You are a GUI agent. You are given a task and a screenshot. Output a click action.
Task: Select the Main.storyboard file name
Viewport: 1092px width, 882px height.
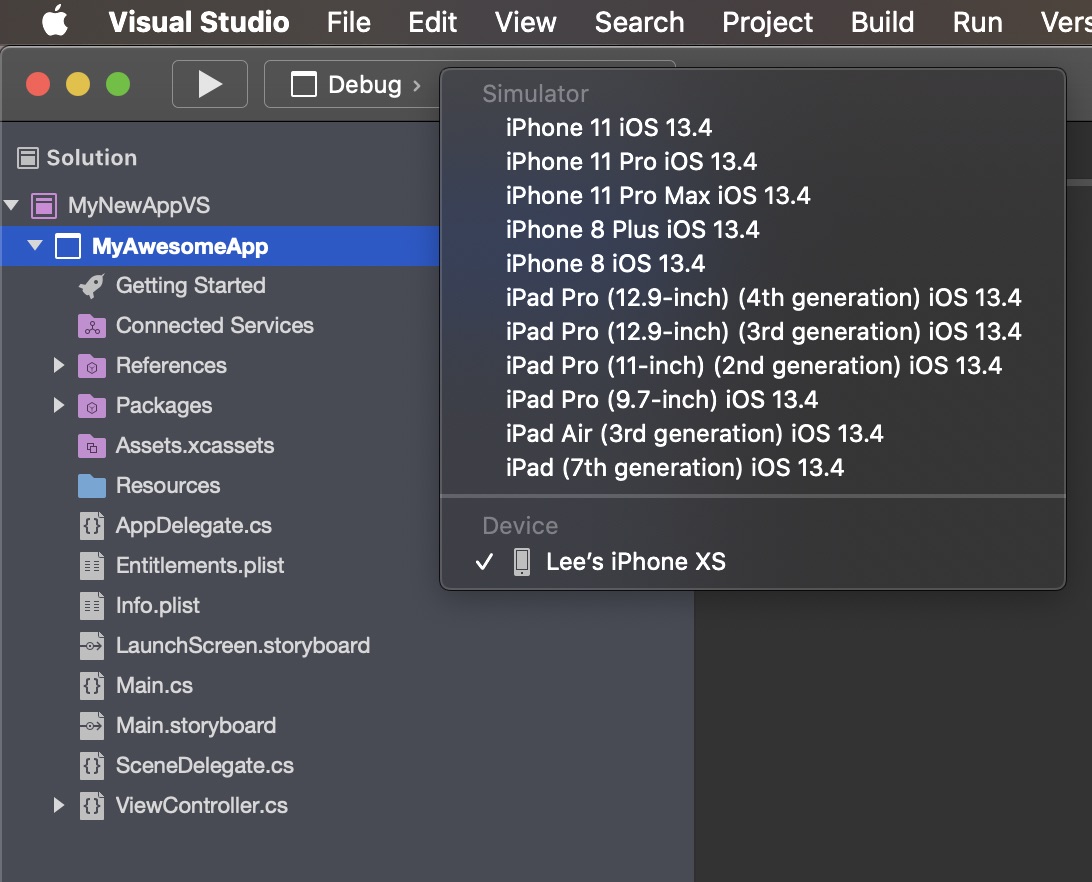tap(196, 726)
